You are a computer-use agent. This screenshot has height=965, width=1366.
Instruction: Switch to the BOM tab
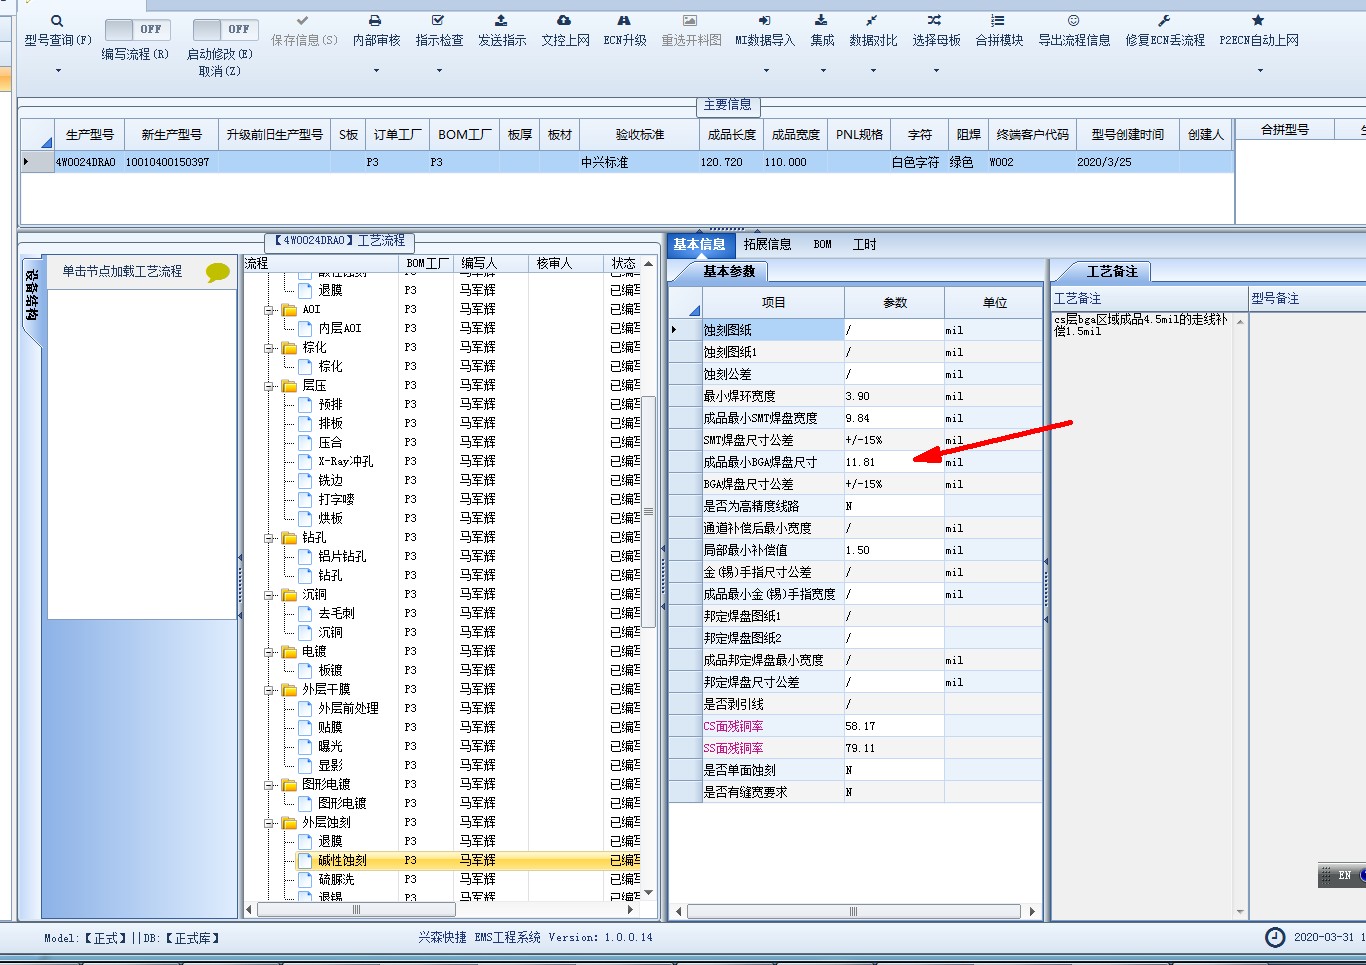coord(822,244)
